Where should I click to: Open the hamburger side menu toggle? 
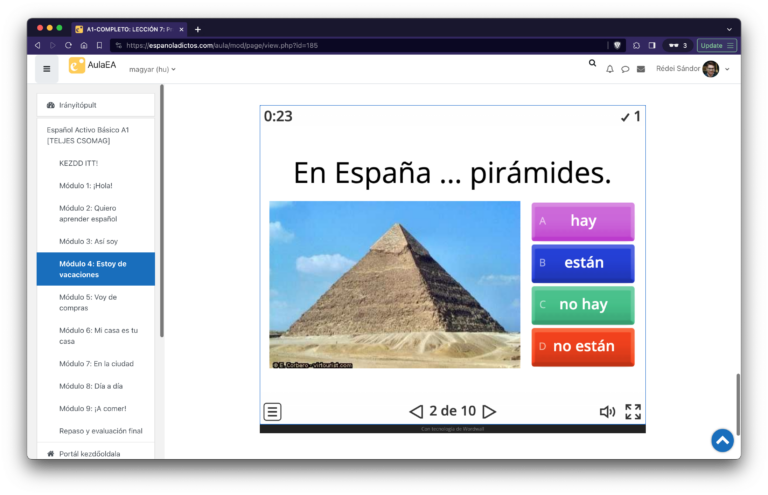point(47,69)
